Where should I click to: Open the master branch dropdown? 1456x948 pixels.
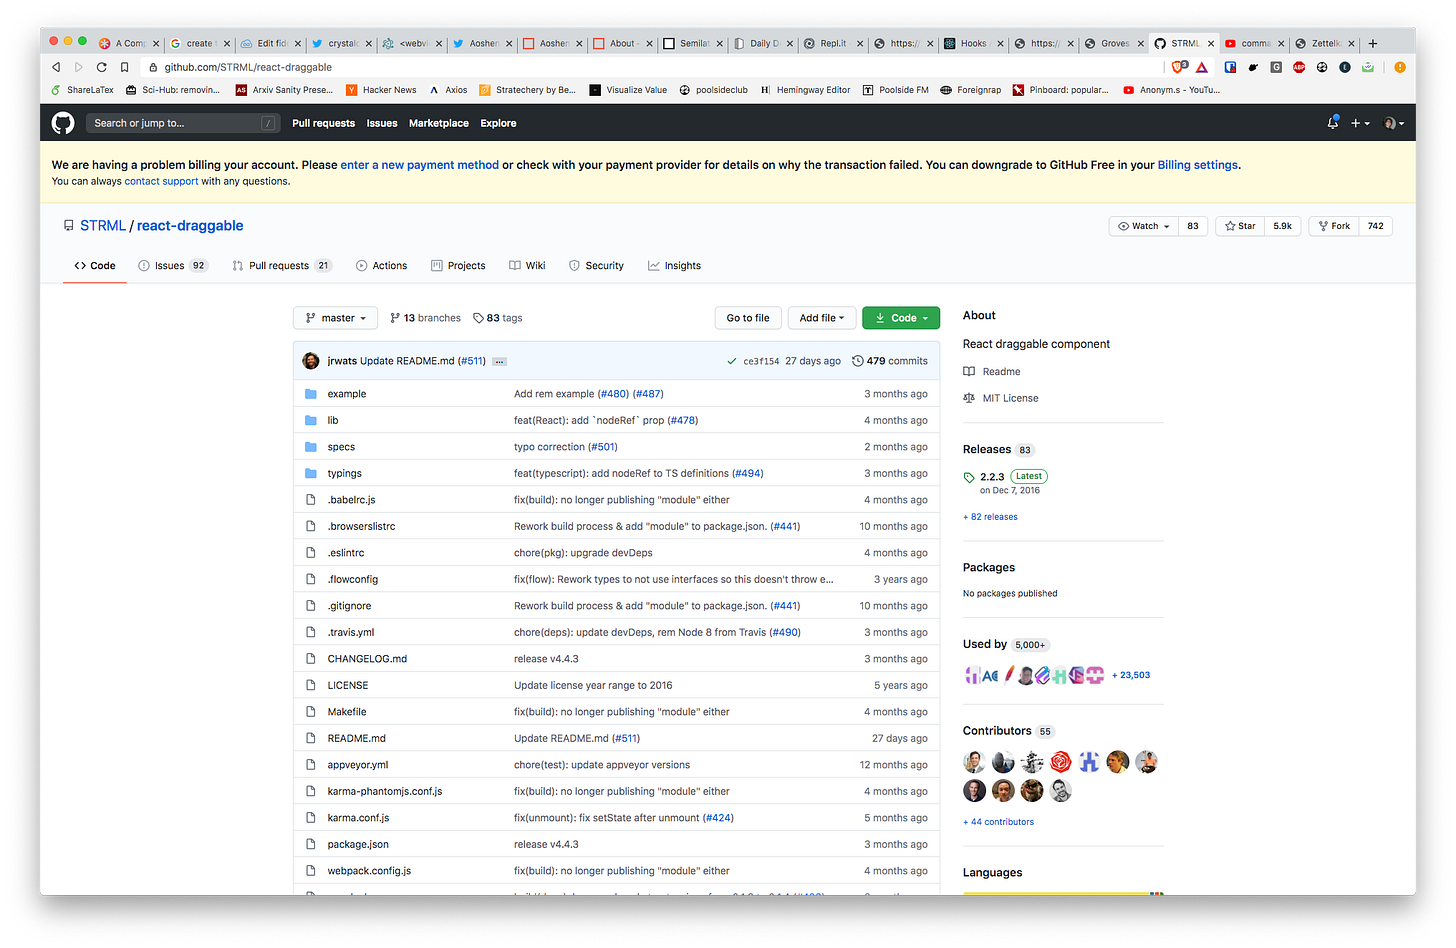point(336,318)
